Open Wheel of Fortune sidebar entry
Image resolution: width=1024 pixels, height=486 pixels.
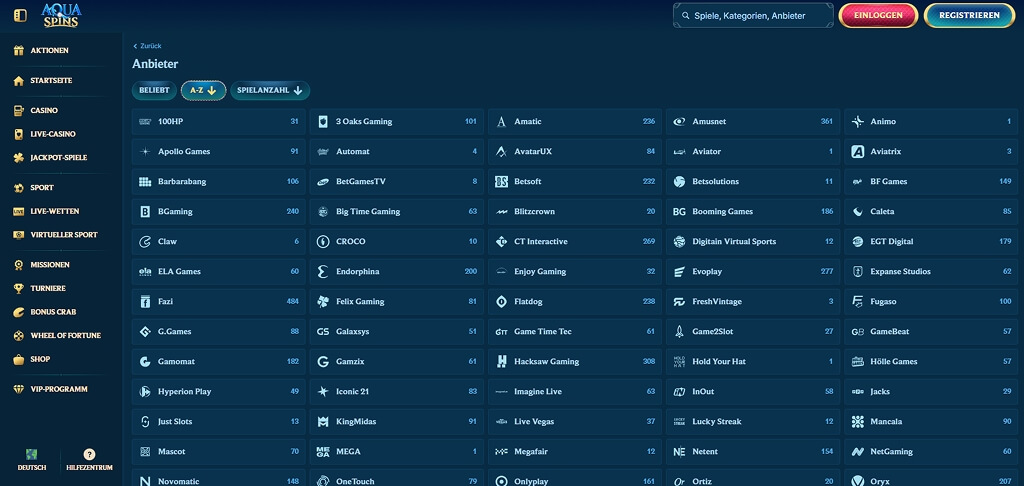tap(57, 336)
